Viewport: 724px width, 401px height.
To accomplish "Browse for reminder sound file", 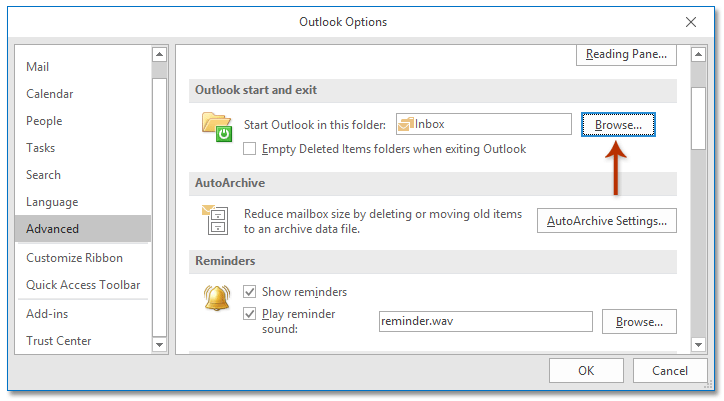I will pyautogui.click(x=639, y=322).
